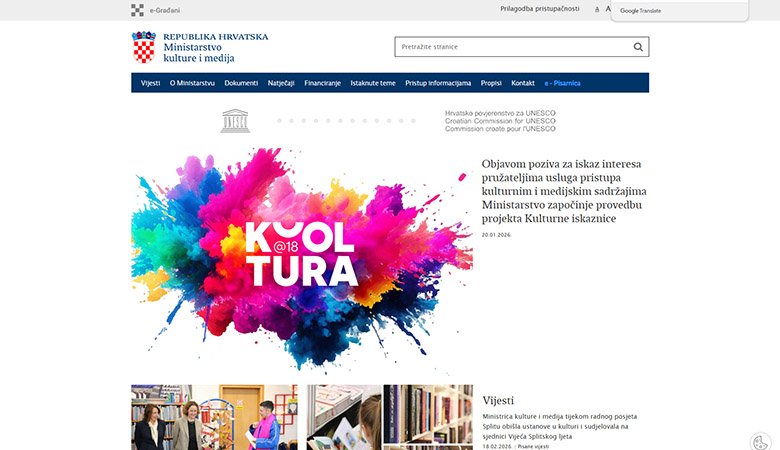The width and height of the screenshot is (780, 450).
Task: Open the Vijesti menu item
Action: (x=151, y=83)
